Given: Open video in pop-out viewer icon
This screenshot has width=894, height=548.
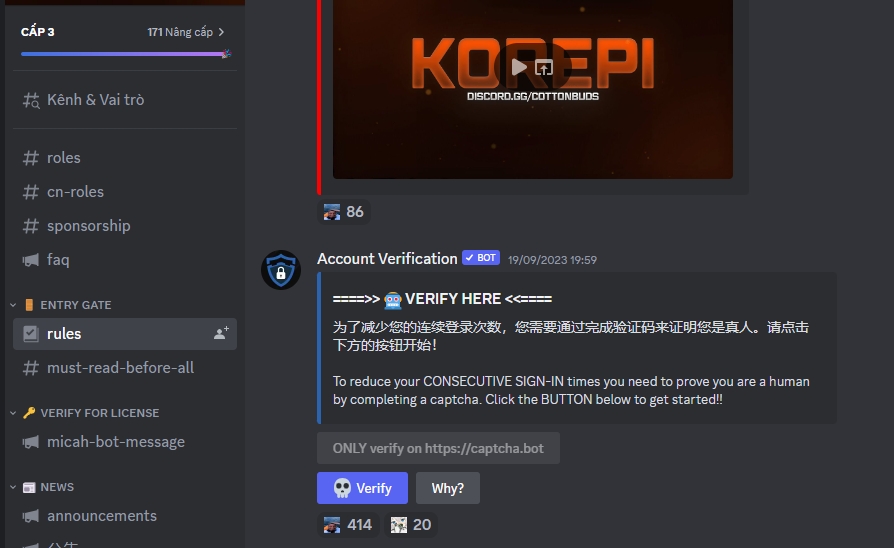Looking at the screenshot, I should pos(544,68).
